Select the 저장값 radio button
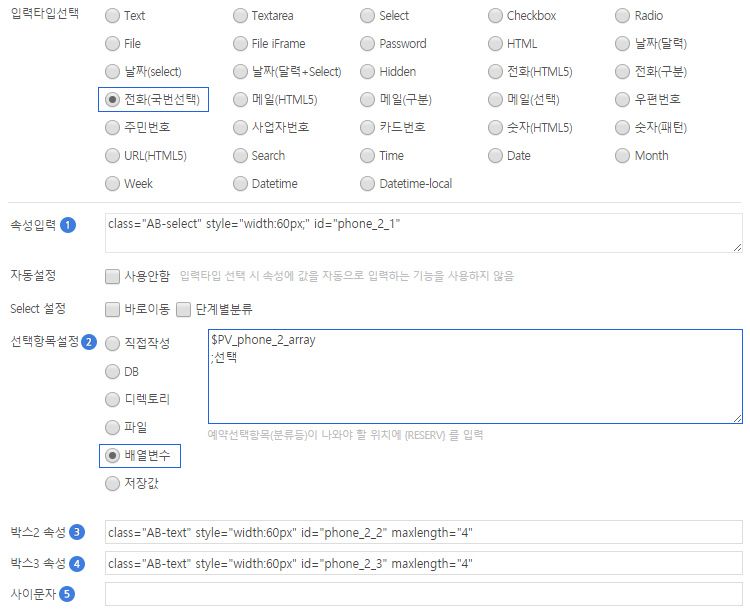The height and width of the screenshot is (614, 750). point(113,484)
